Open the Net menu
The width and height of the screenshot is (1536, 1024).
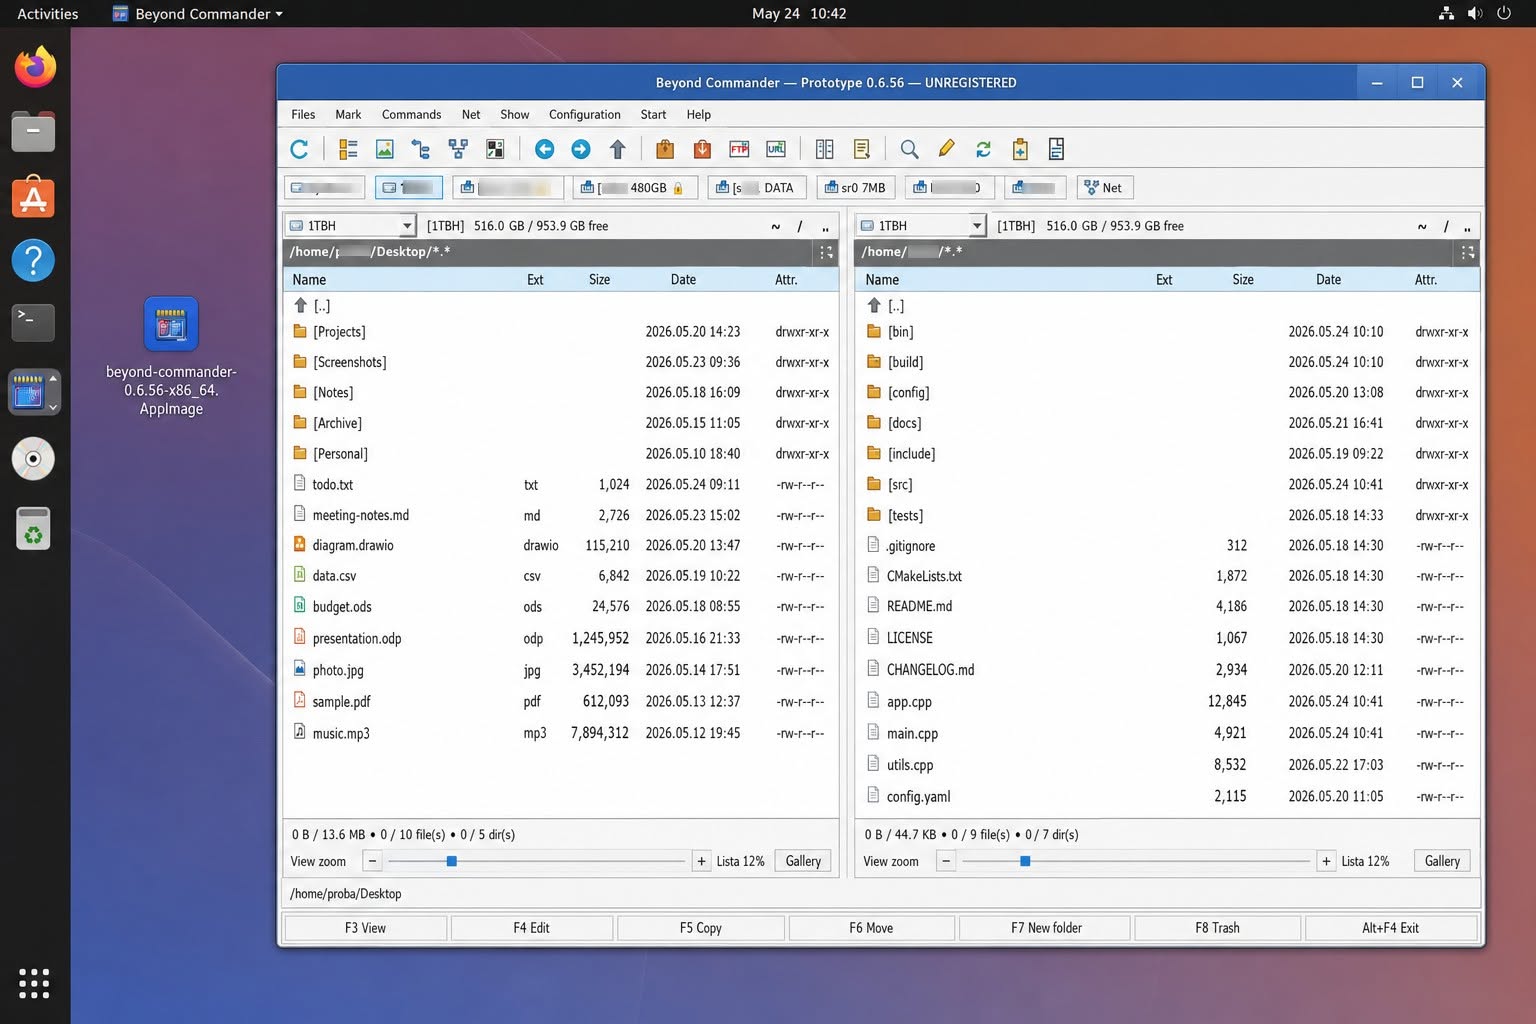point(471,115)
